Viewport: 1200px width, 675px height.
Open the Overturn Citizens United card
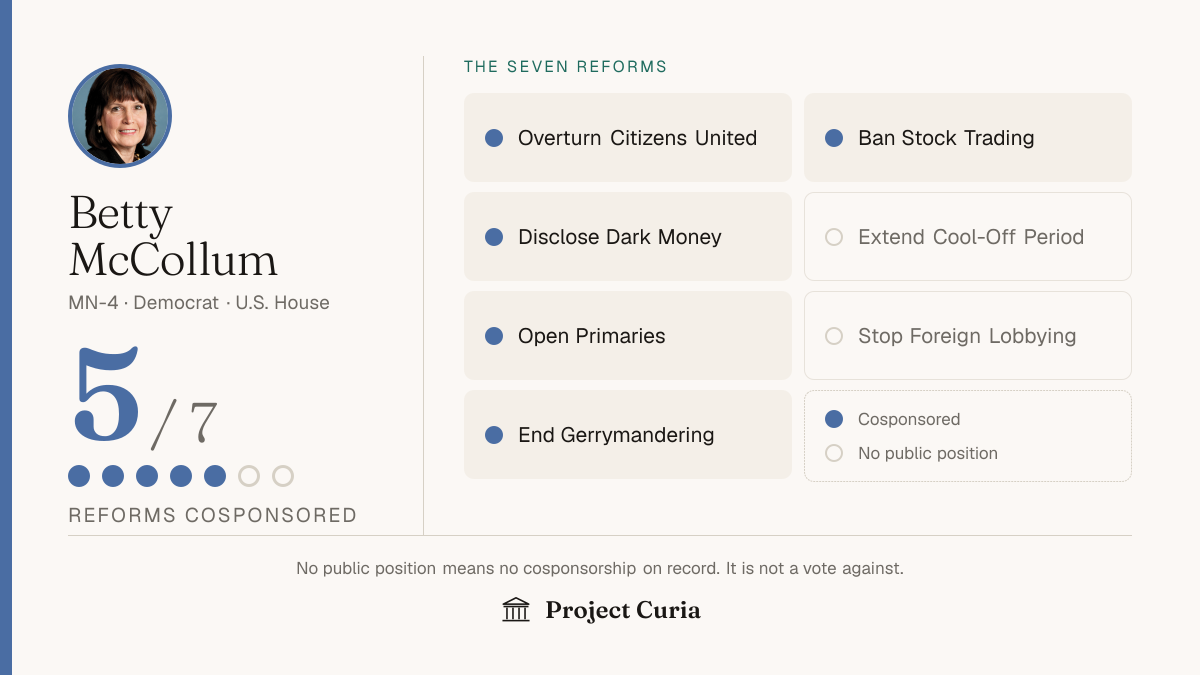[628, 138]
